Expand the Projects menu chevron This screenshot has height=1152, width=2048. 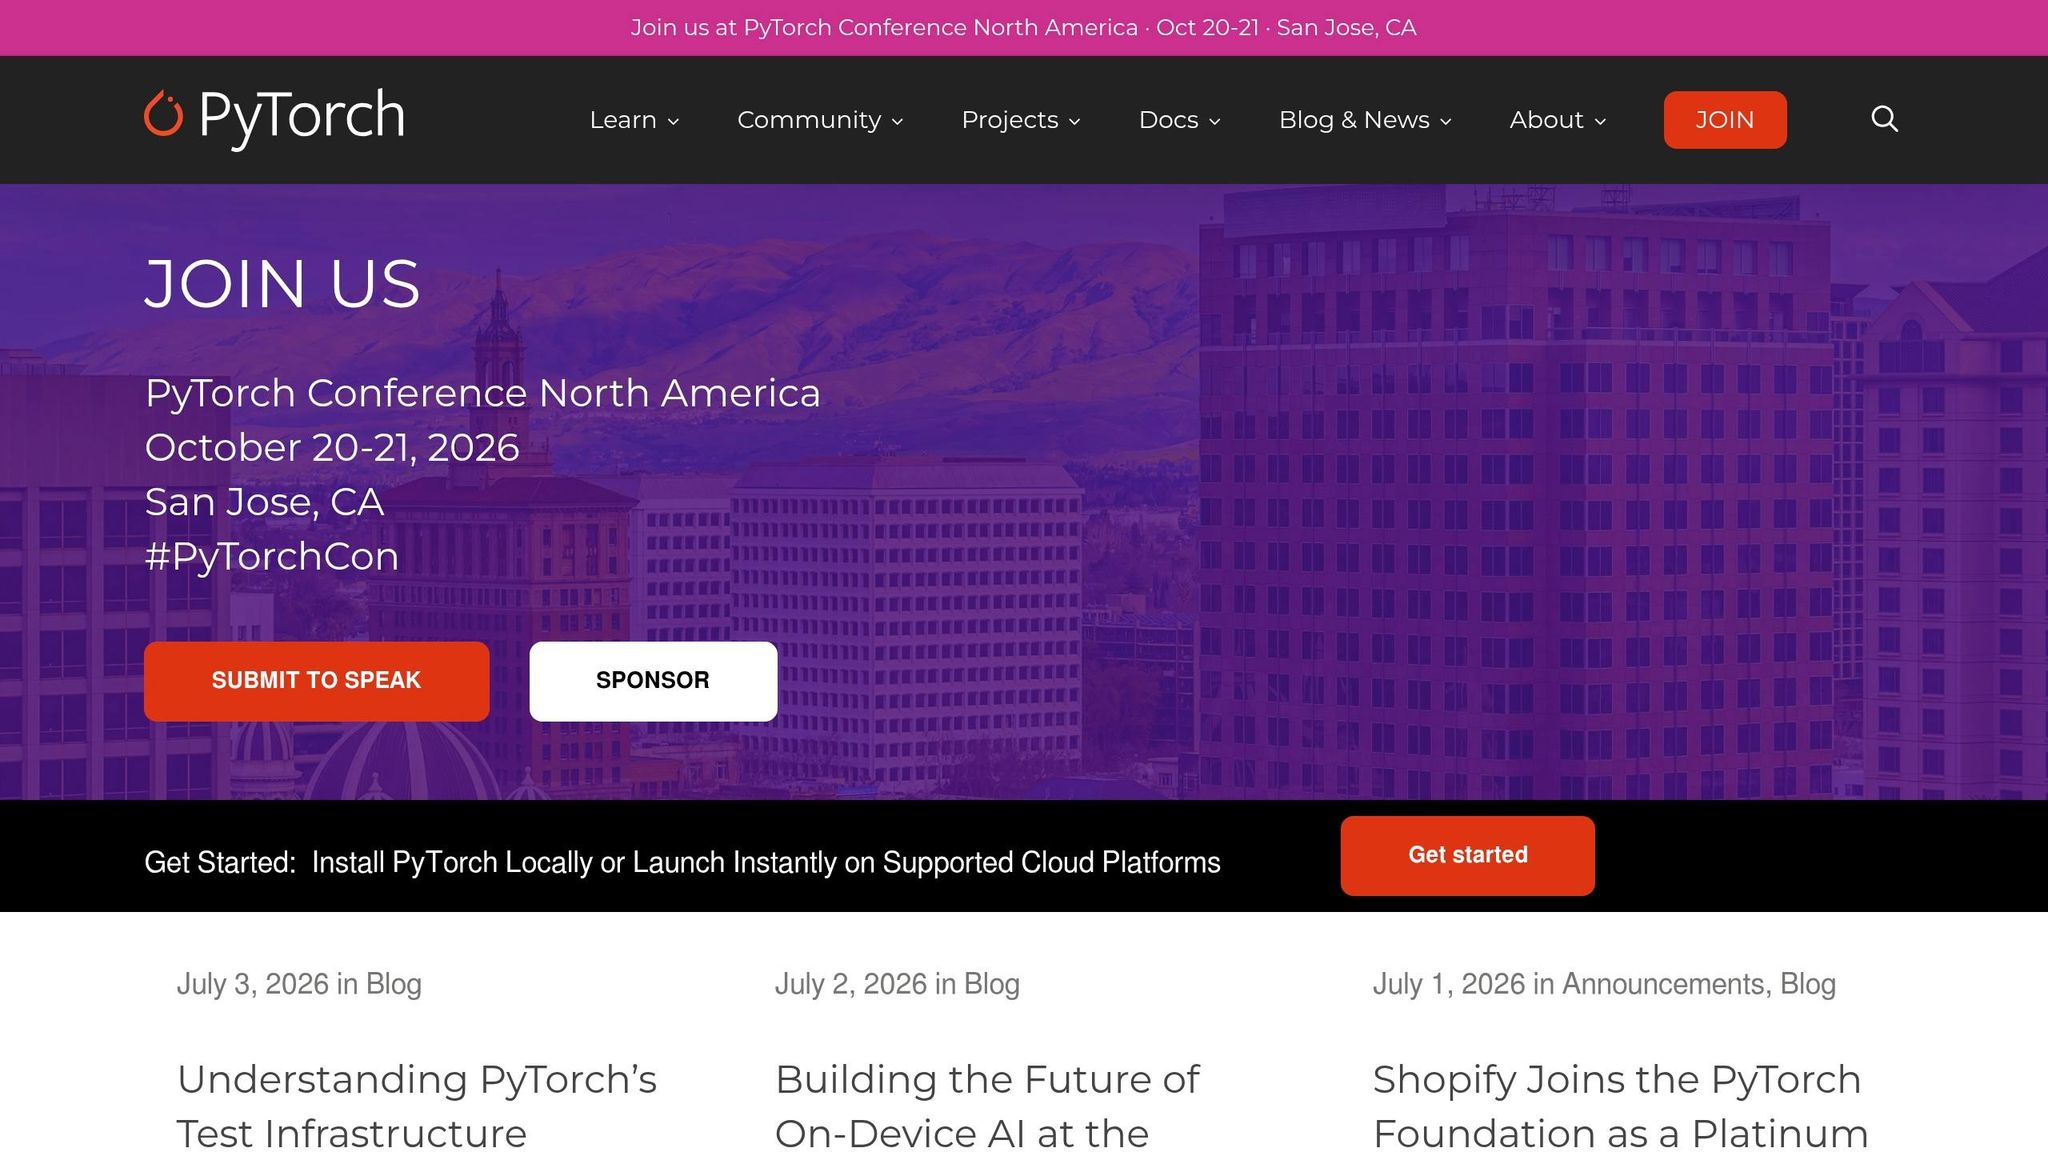(x=1074, y=121)
